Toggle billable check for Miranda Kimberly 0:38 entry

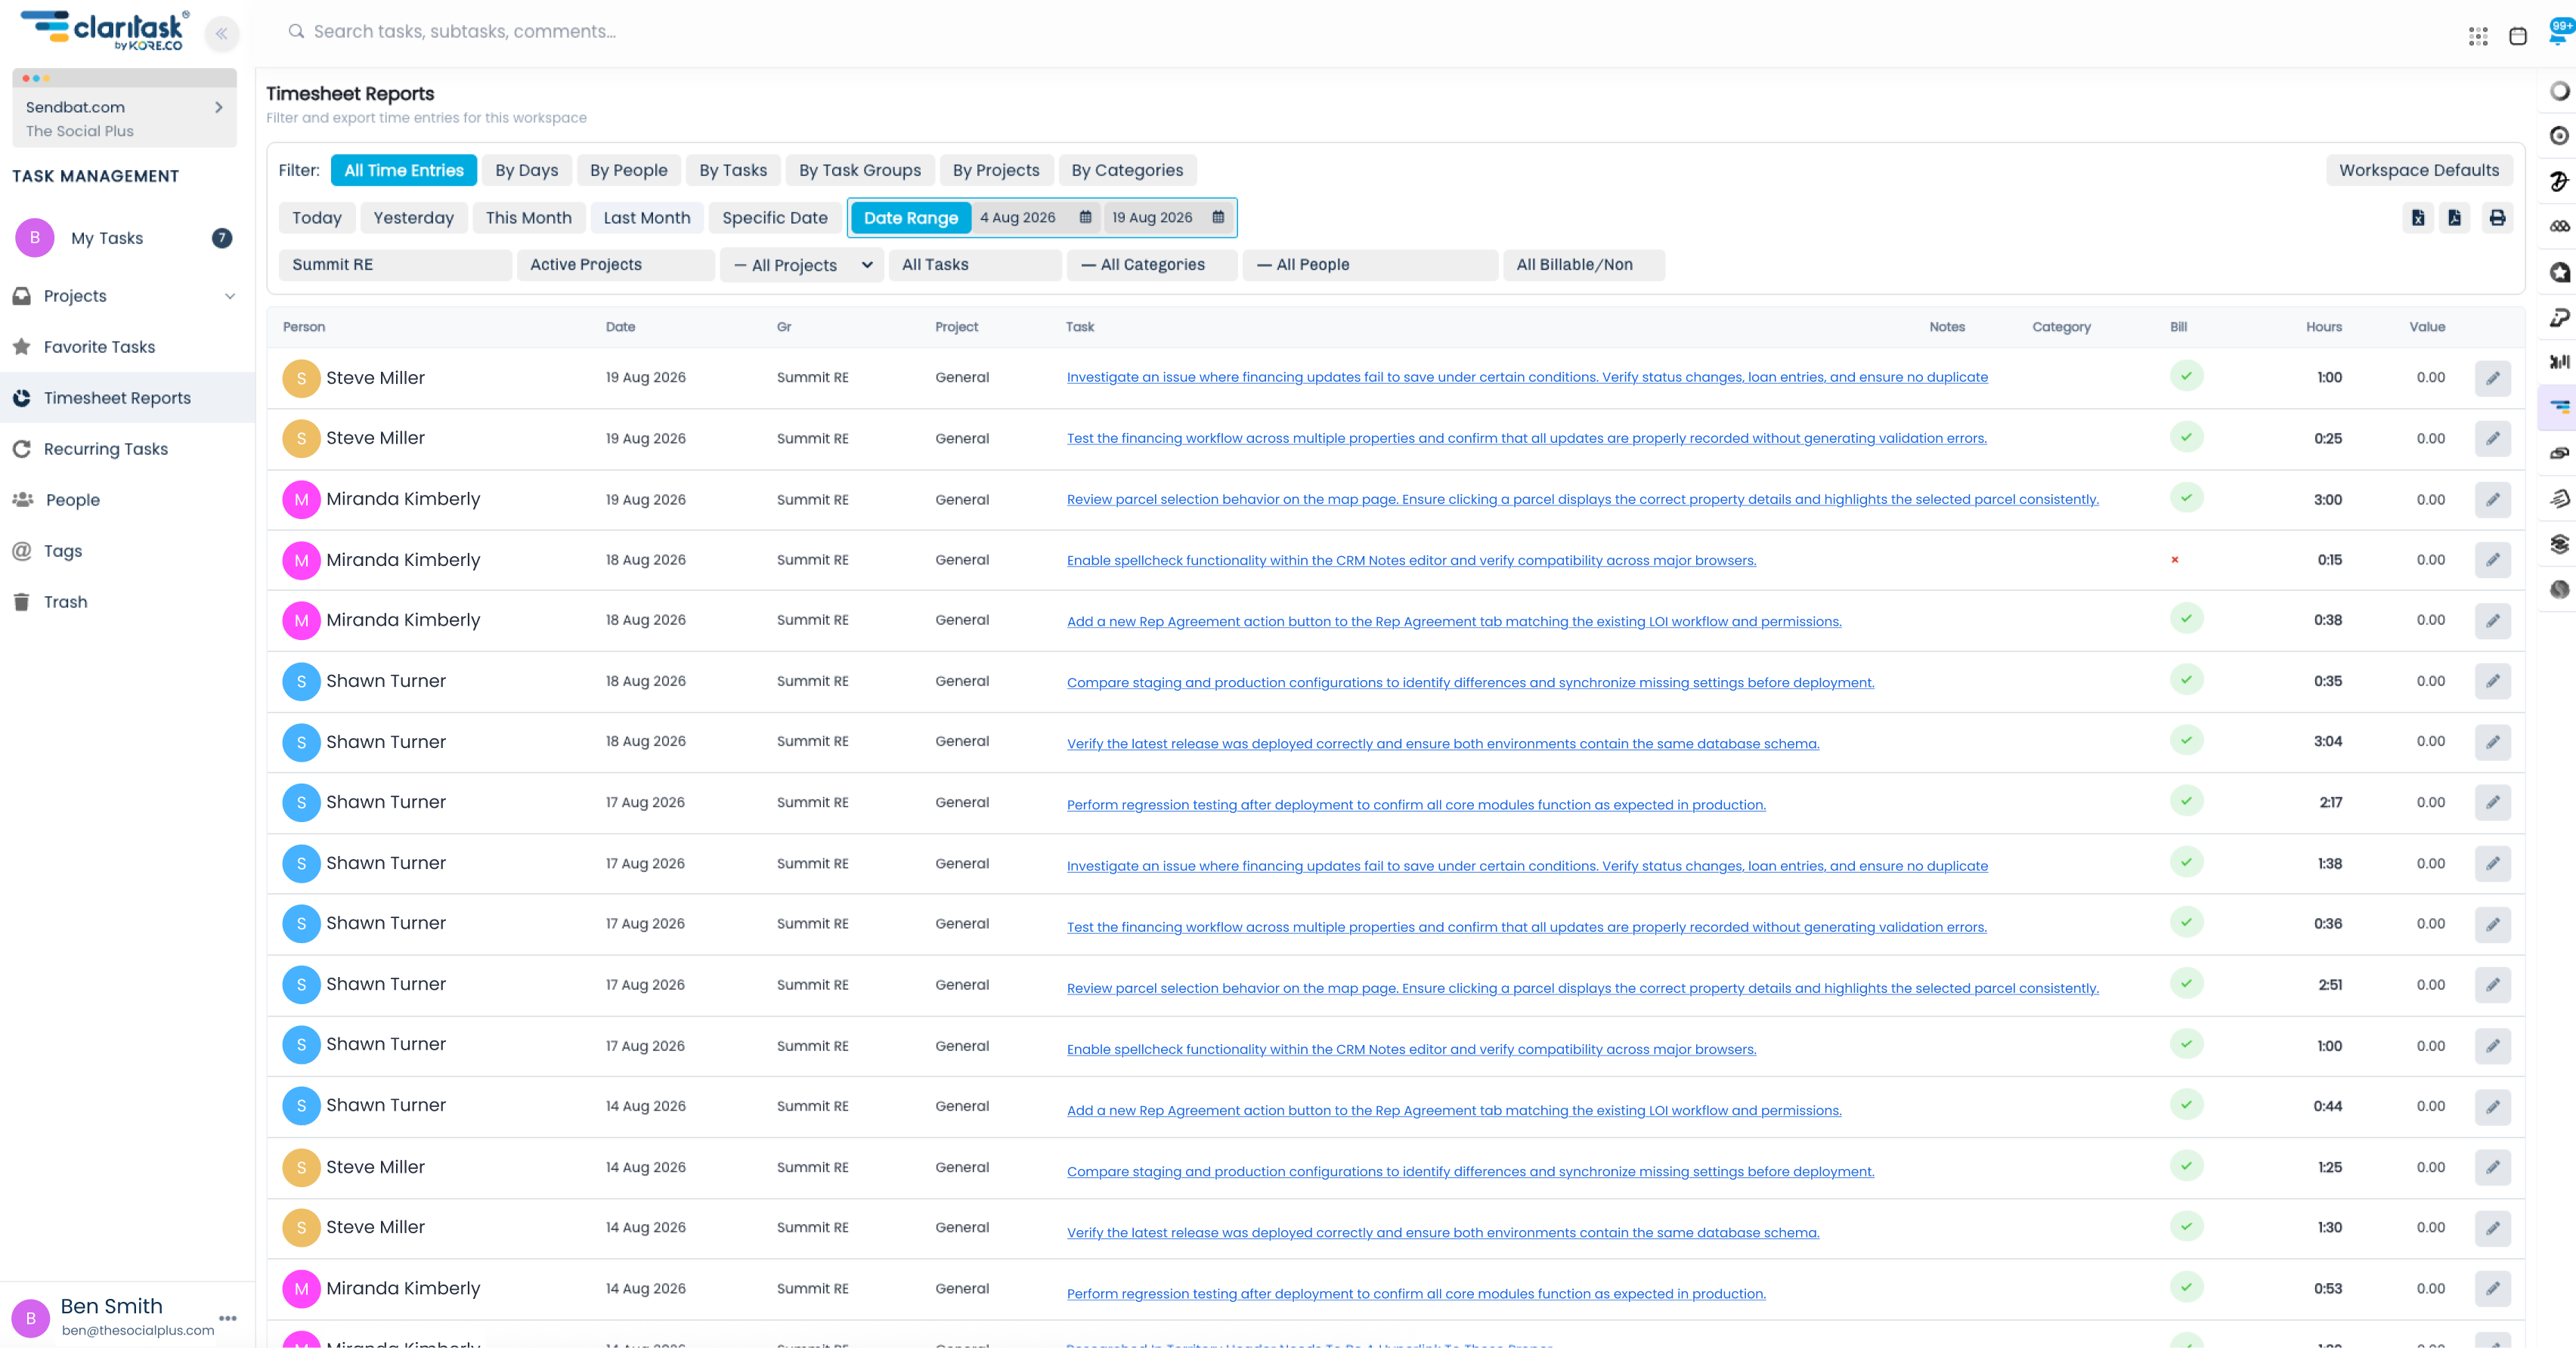pos(2186,619)
